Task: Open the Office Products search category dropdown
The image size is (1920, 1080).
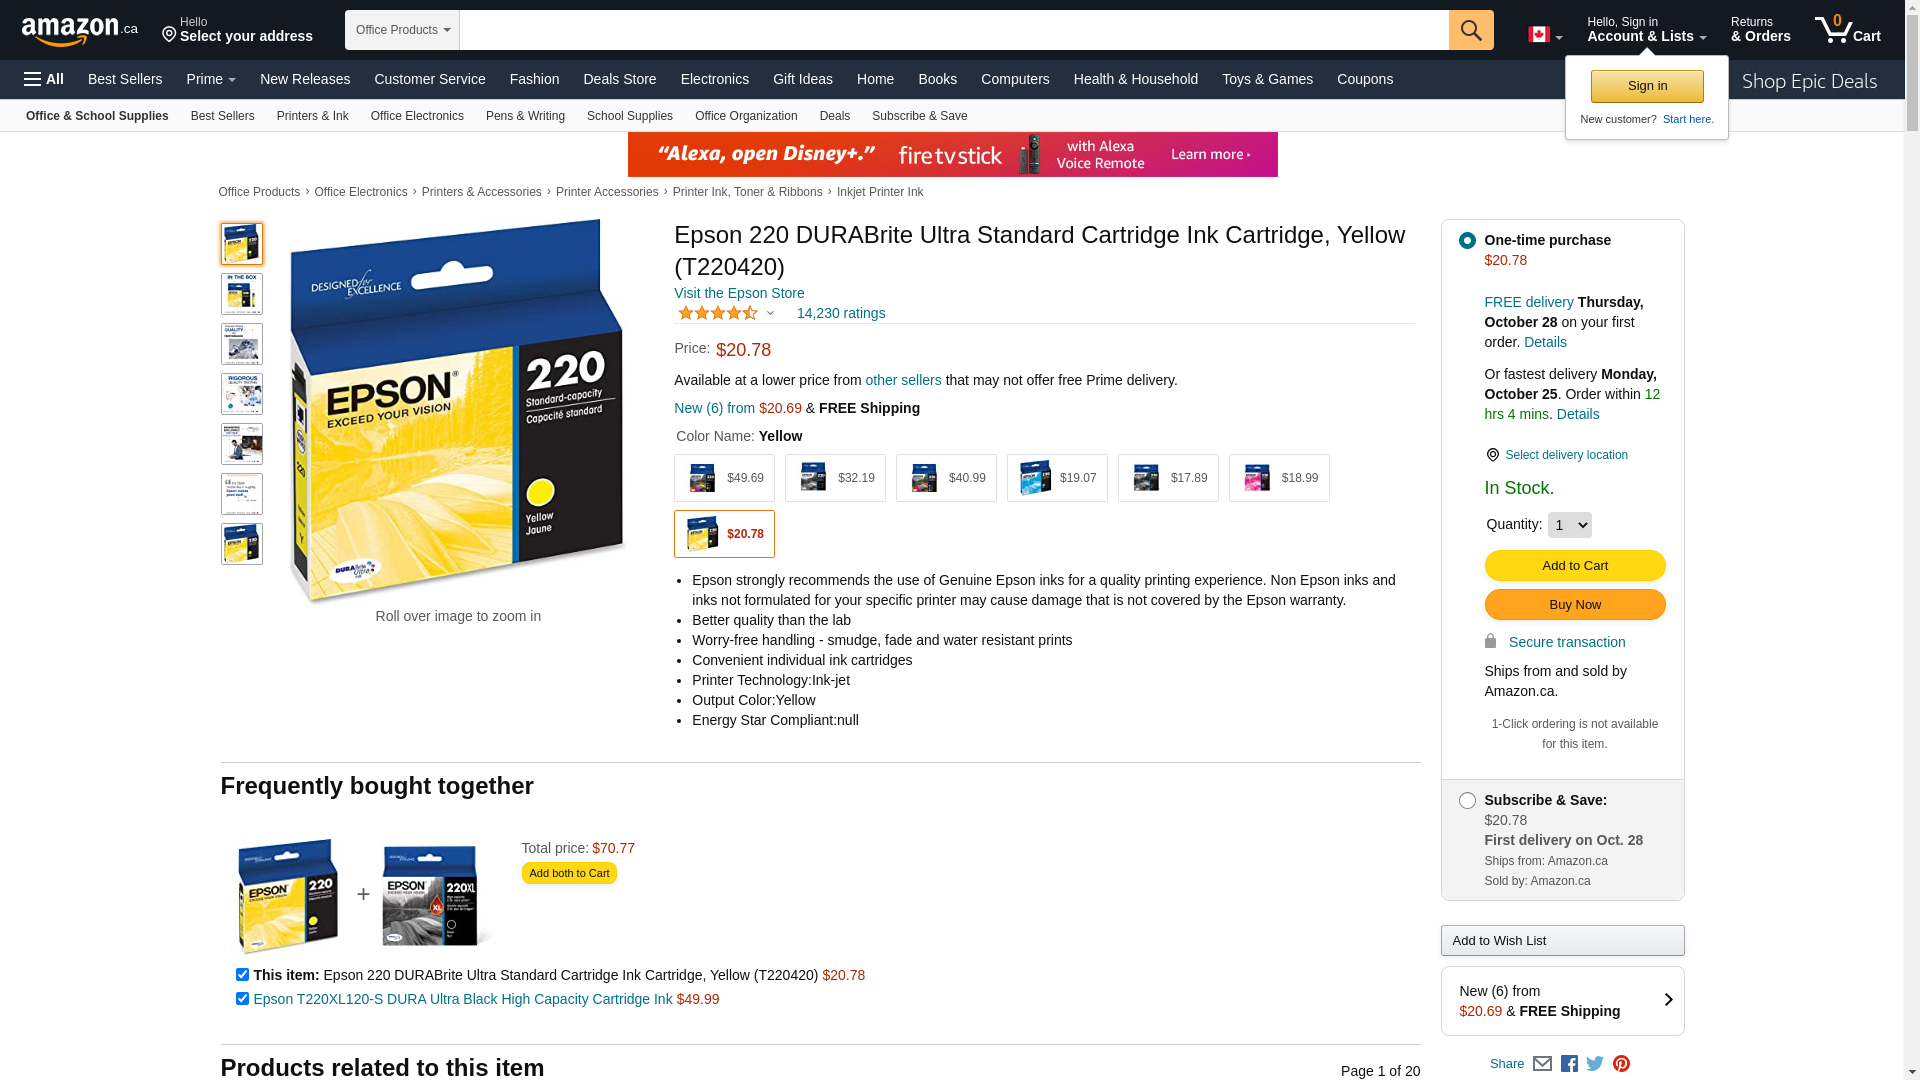Action: [x=402, y=30]
